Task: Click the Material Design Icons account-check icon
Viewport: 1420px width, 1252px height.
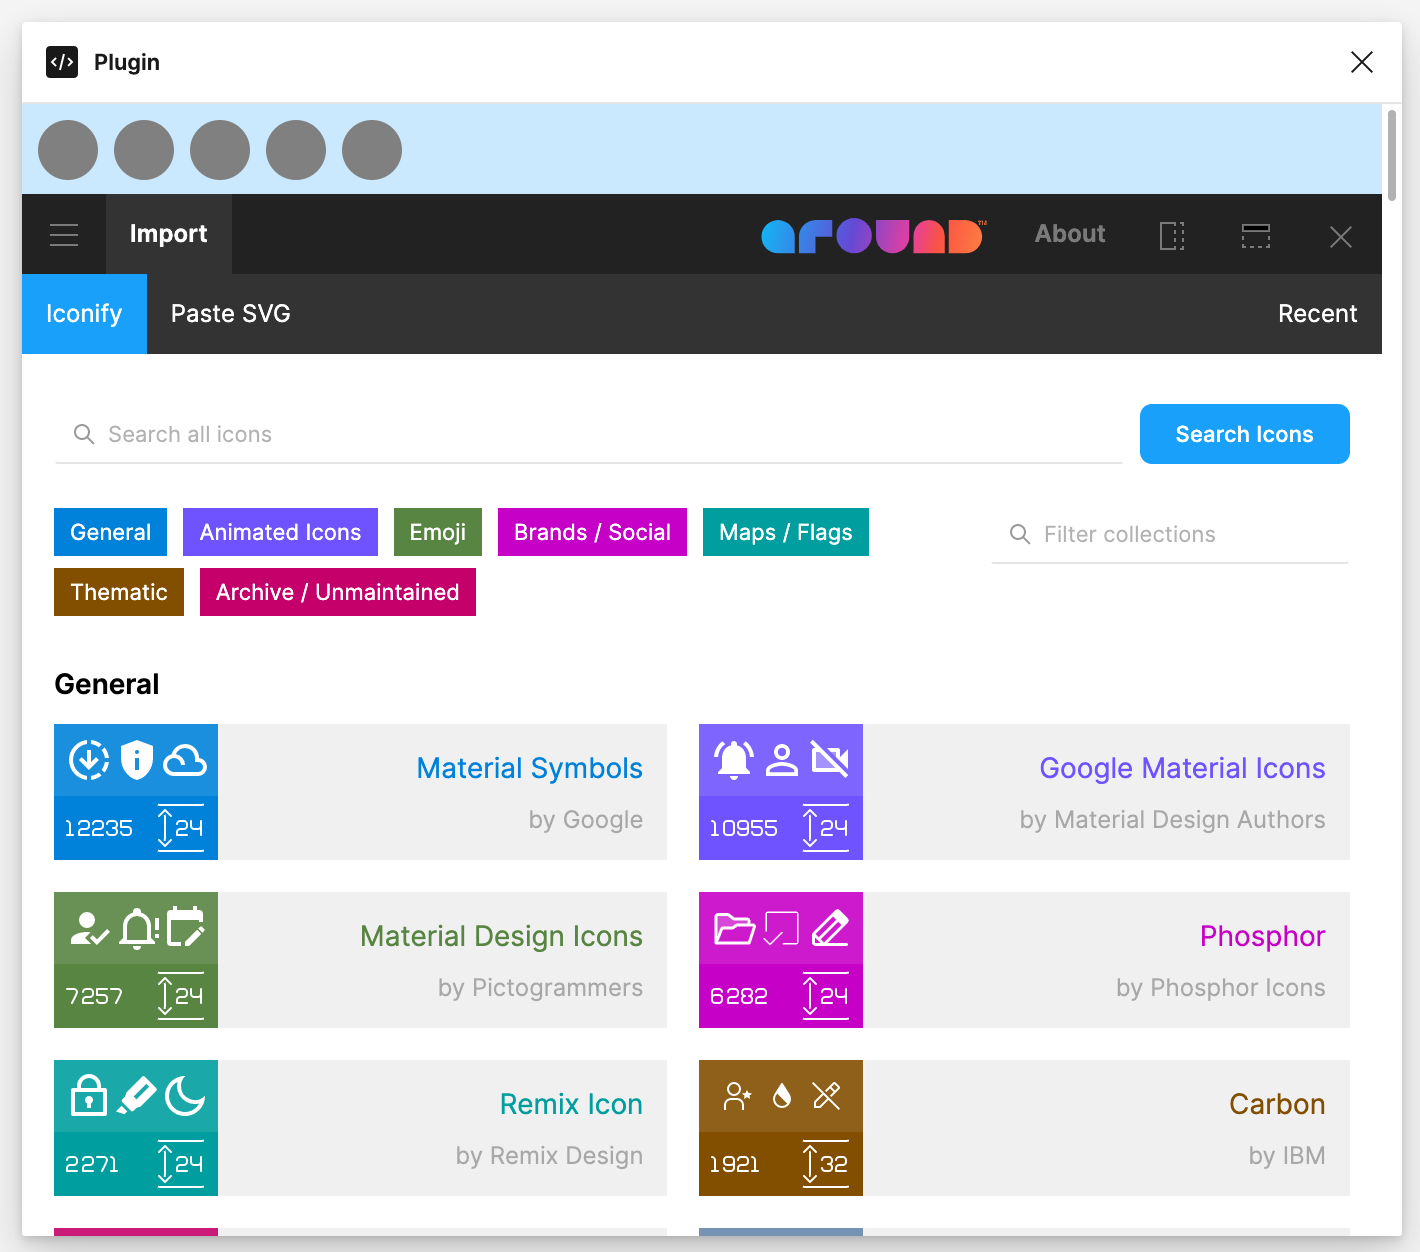Action: click(x=89, y=929)
